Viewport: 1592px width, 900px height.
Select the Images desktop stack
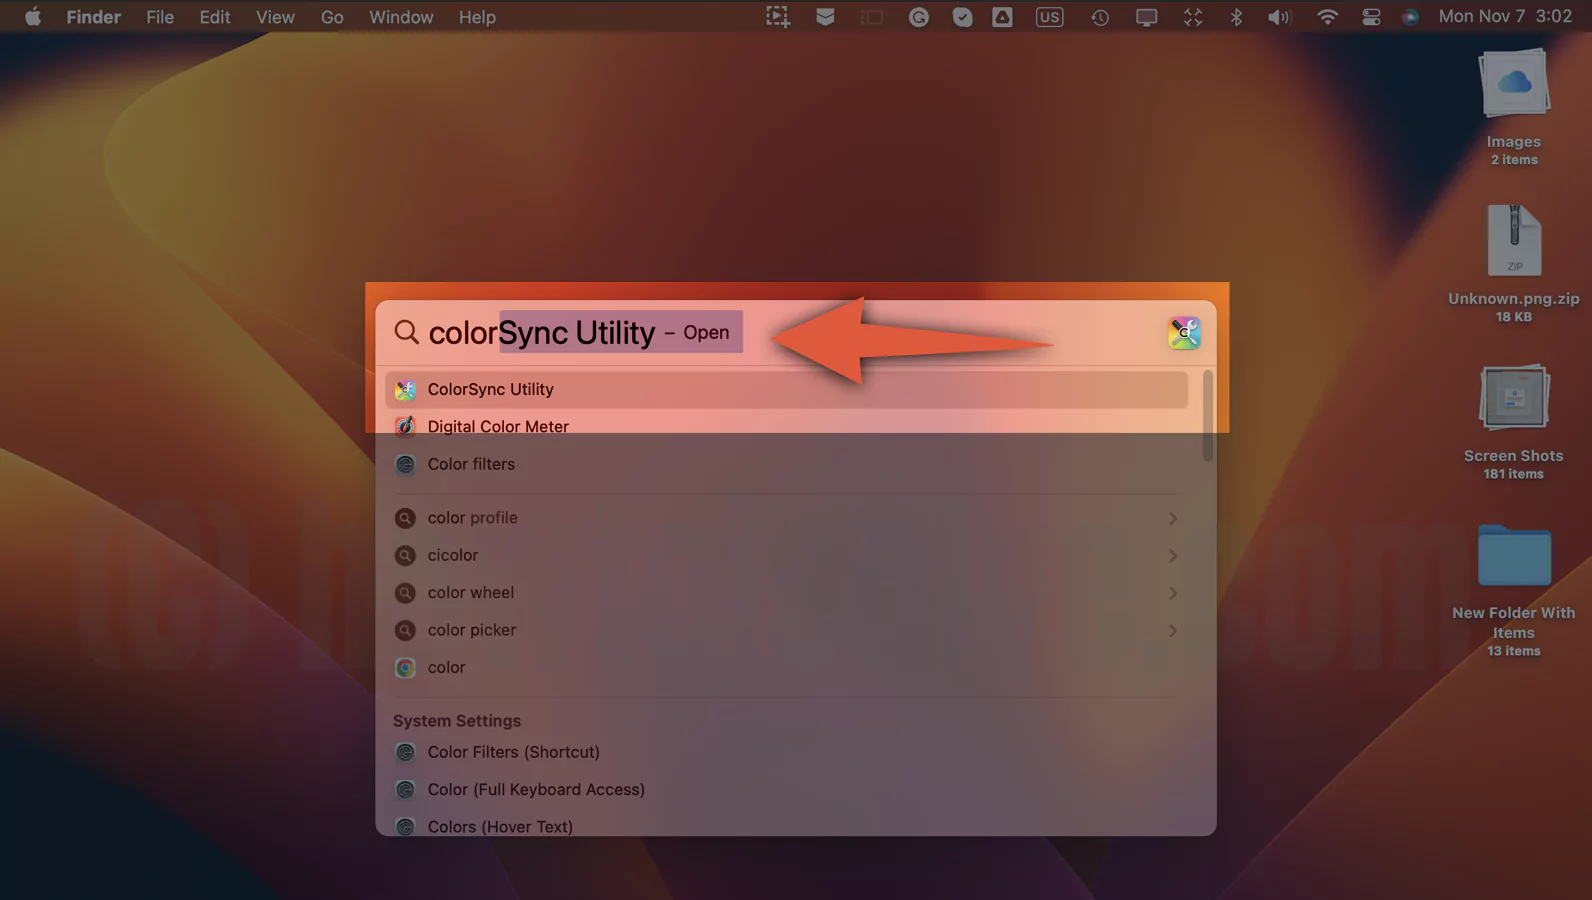tap(1514, 107)
